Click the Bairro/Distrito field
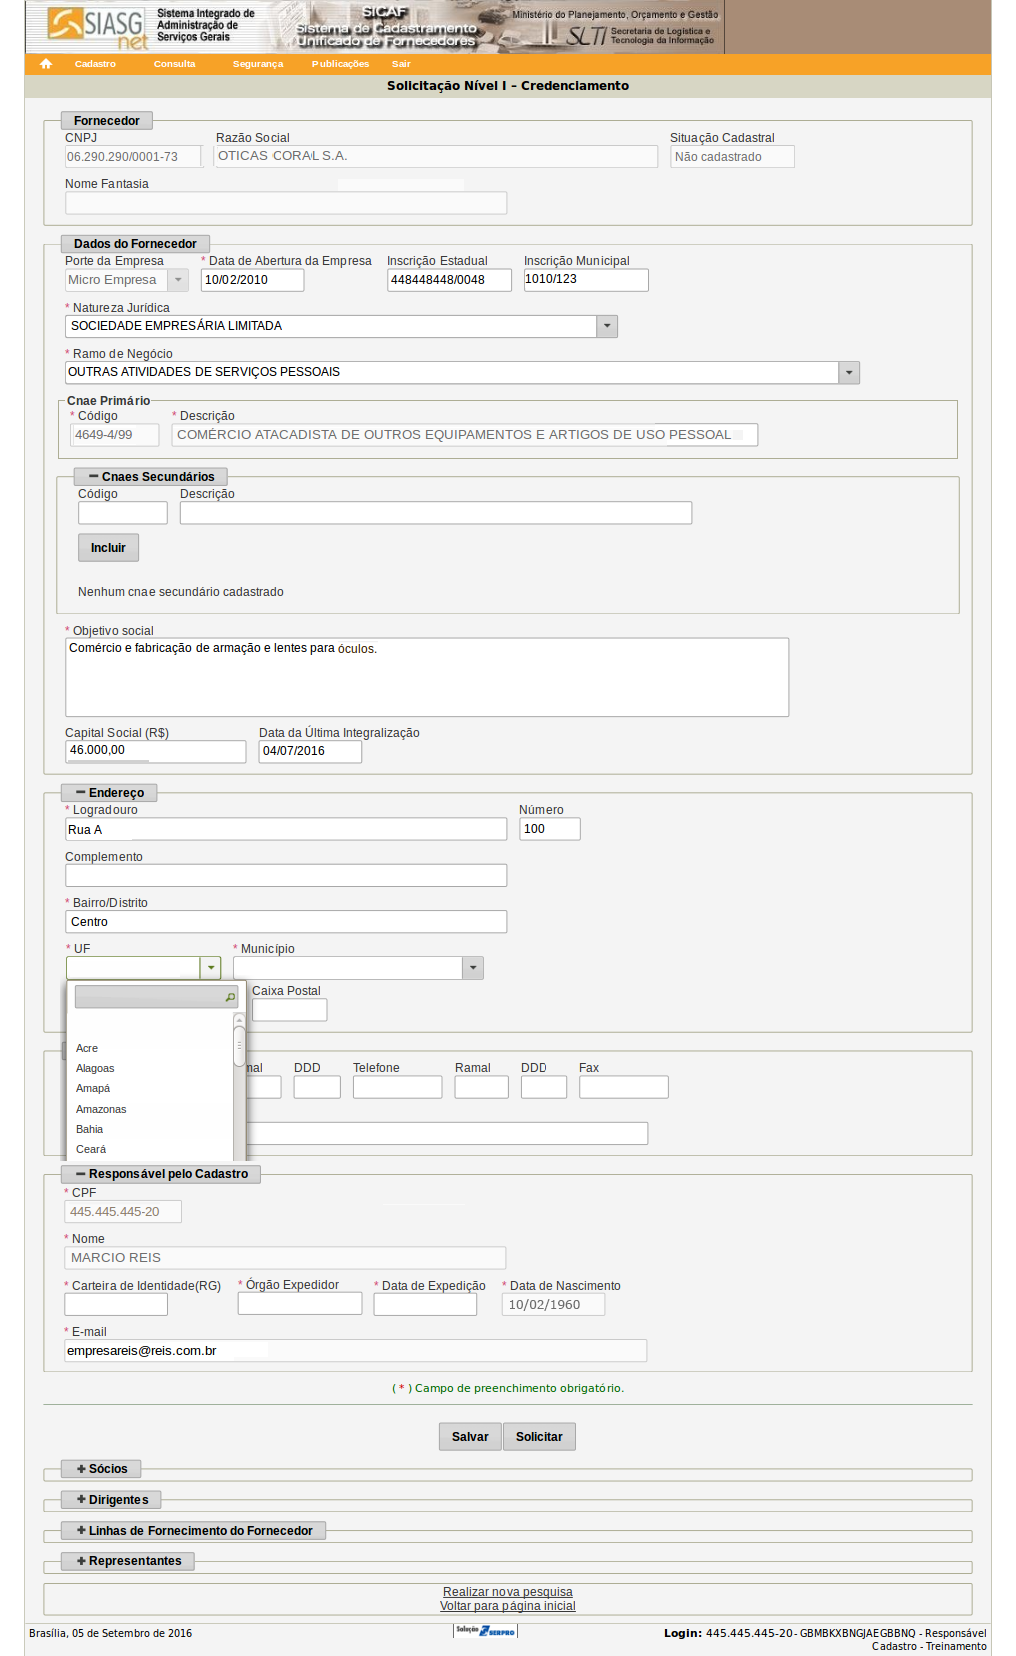 (286, 921)
